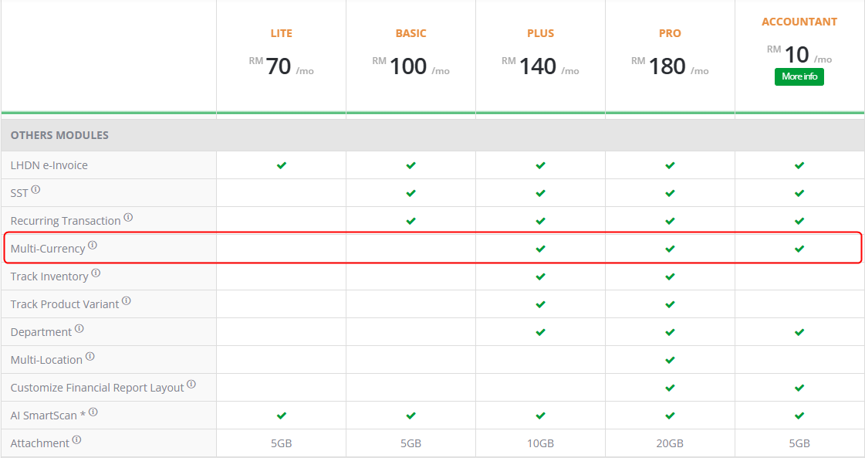The width and height of the screenshot is (865, 458).
Task: Click the Multi-Currency info icon
Action: (93, 245)
